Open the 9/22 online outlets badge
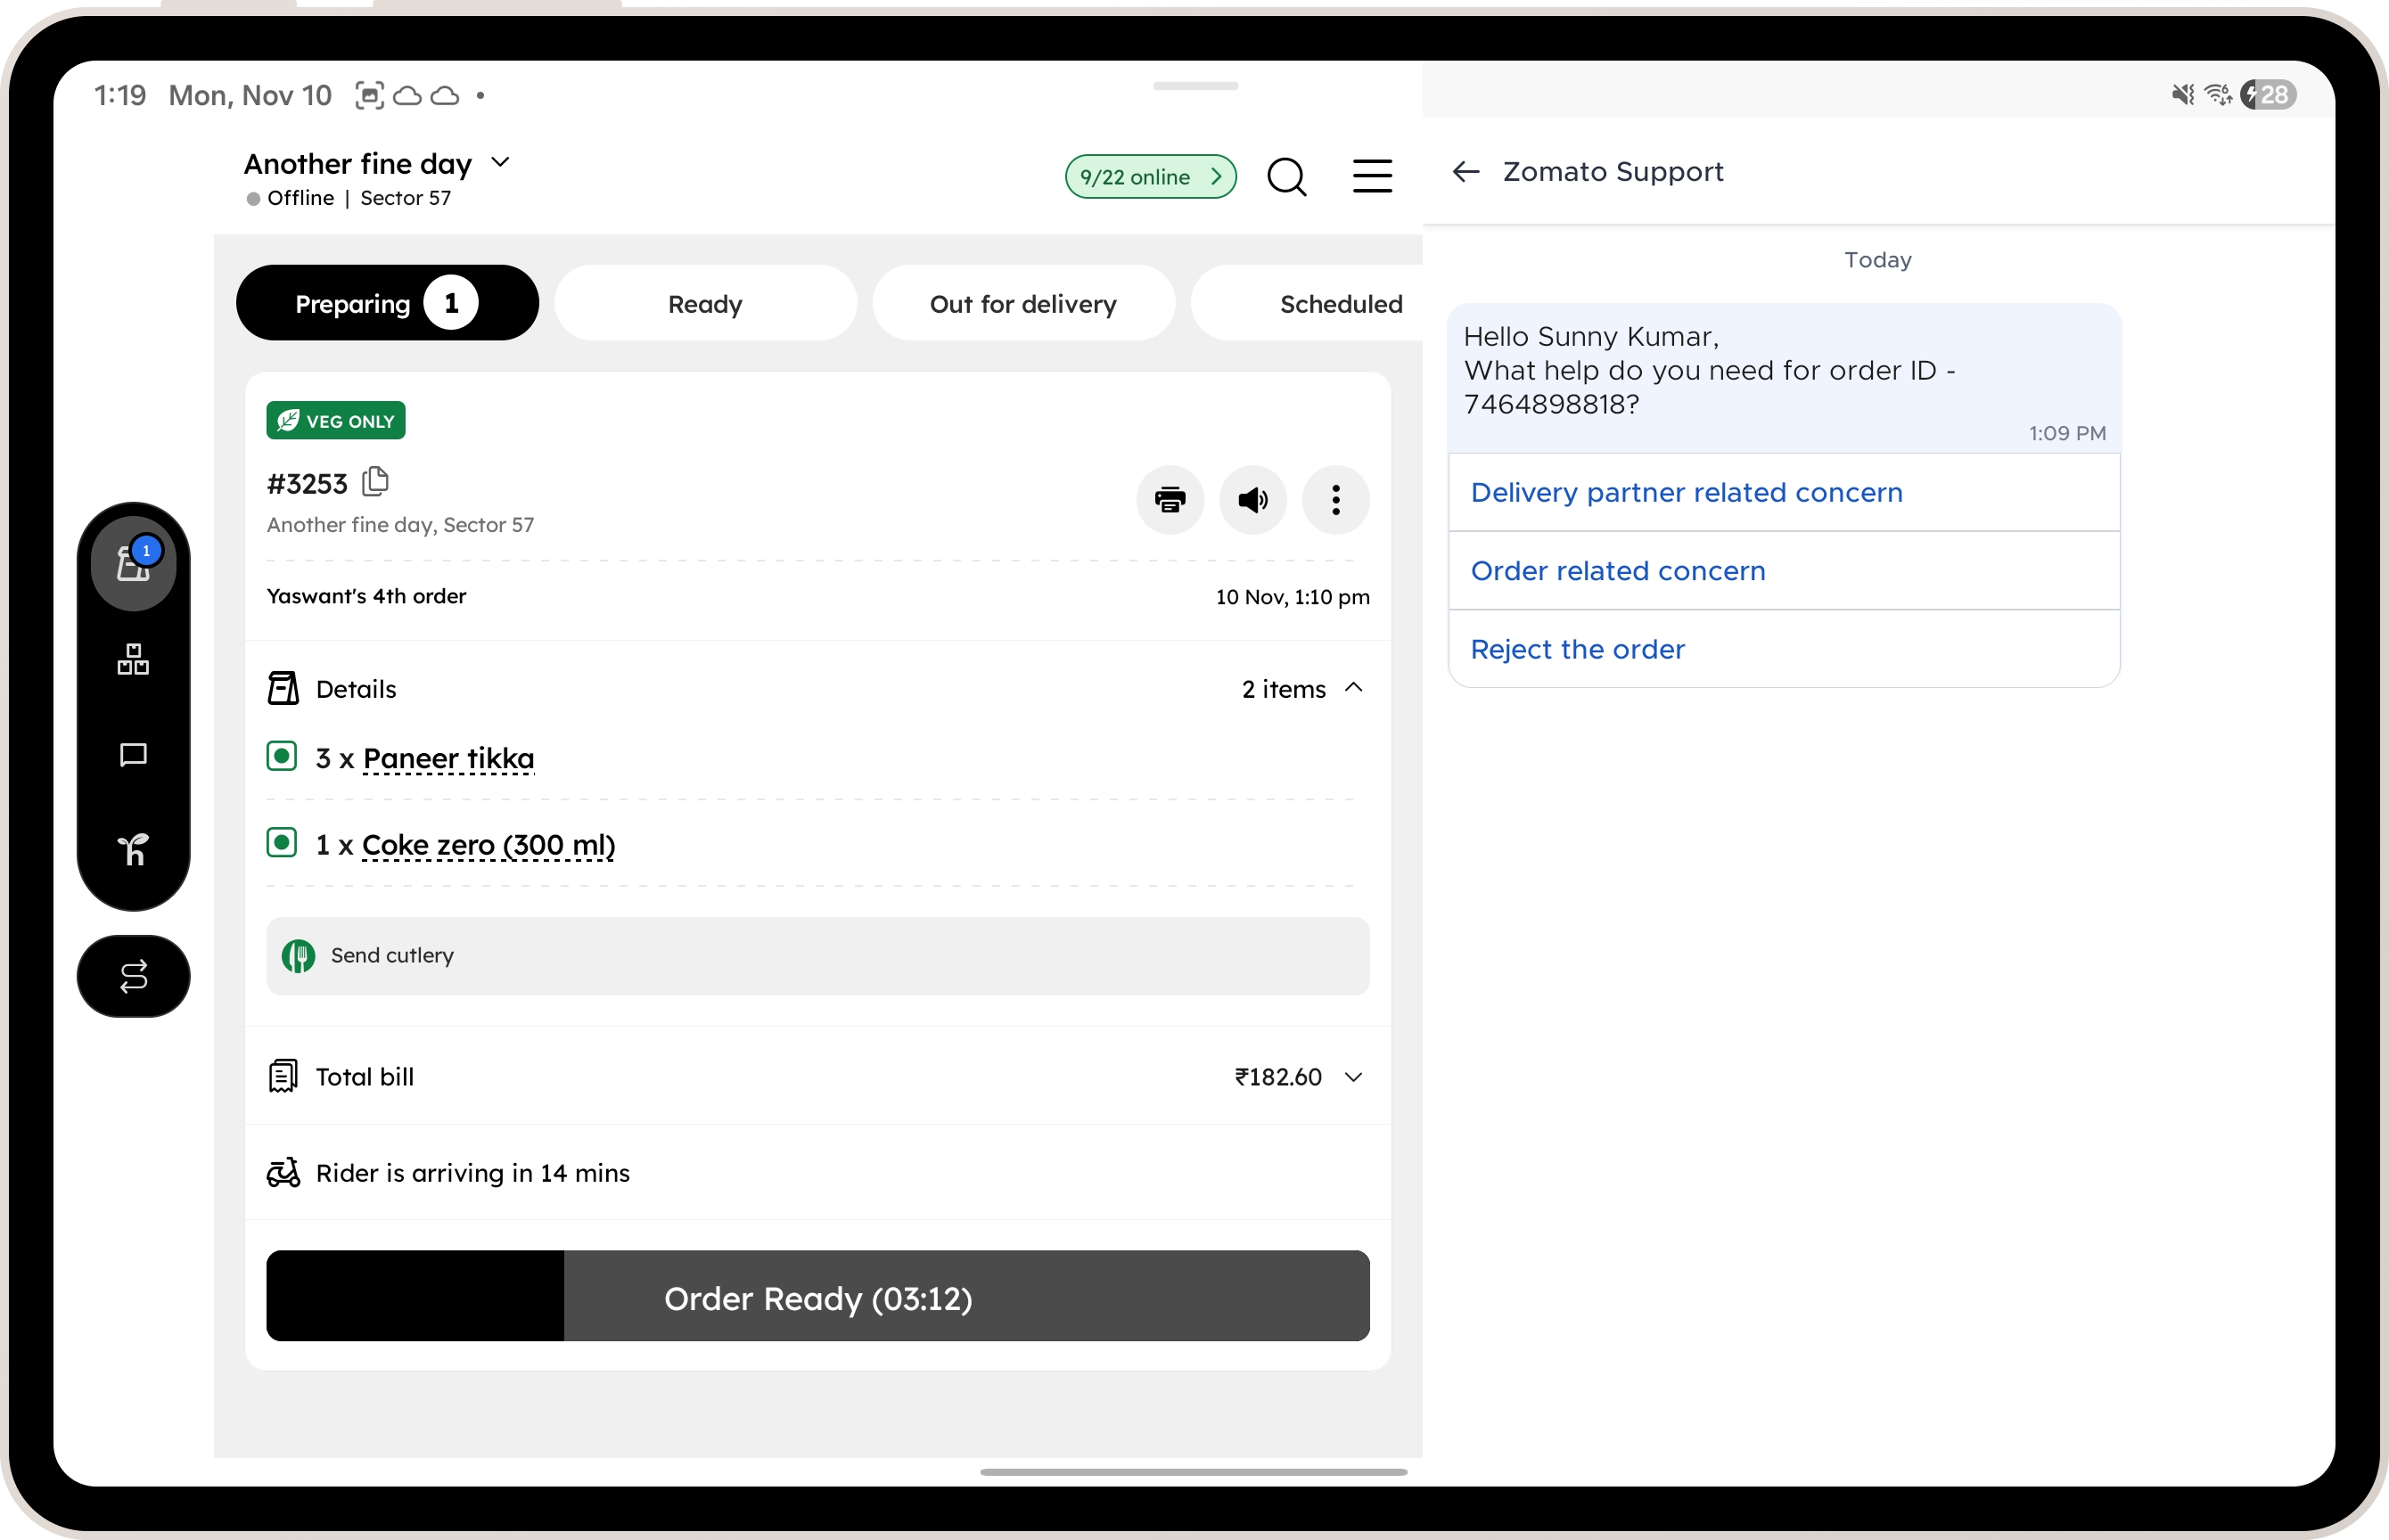The image size is (2389, 1540). click(x=1150, y=177)
